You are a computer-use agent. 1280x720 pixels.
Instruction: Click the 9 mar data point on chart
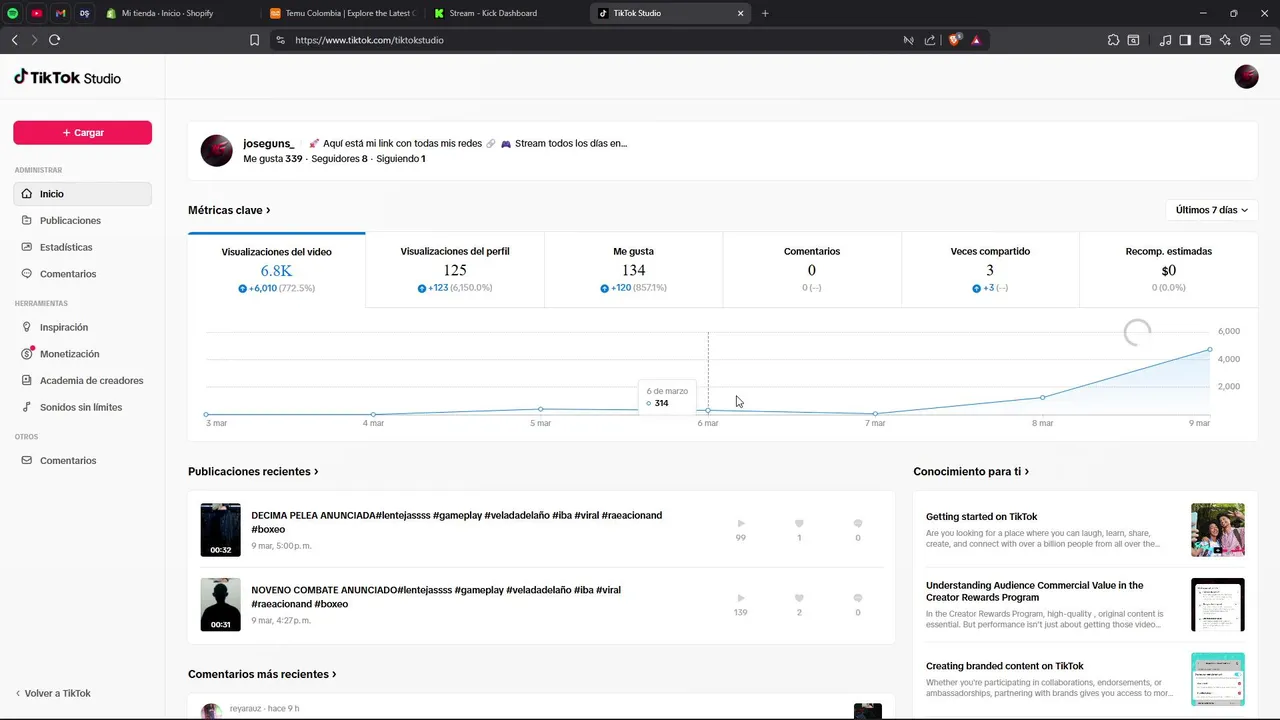coord(1209,350)
